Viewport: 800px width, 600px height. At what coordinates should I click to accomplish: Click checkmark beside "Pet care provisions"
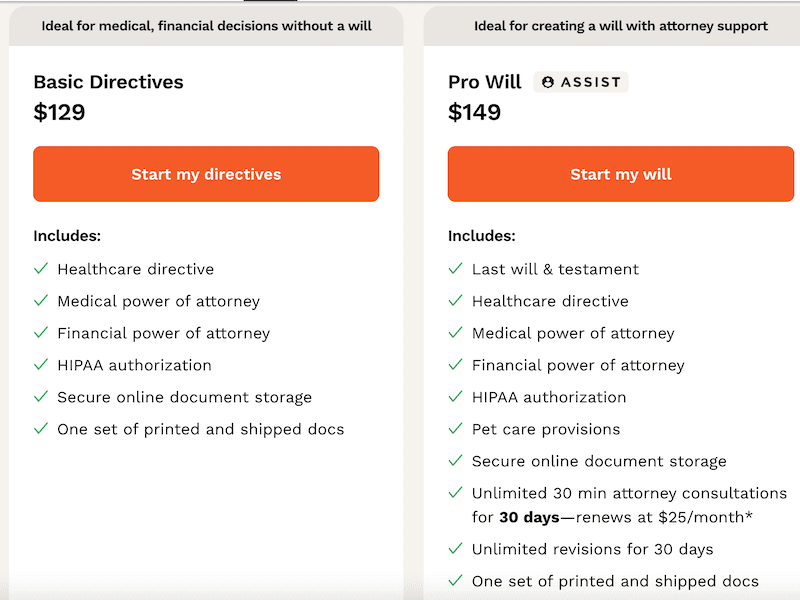[454, 429]
